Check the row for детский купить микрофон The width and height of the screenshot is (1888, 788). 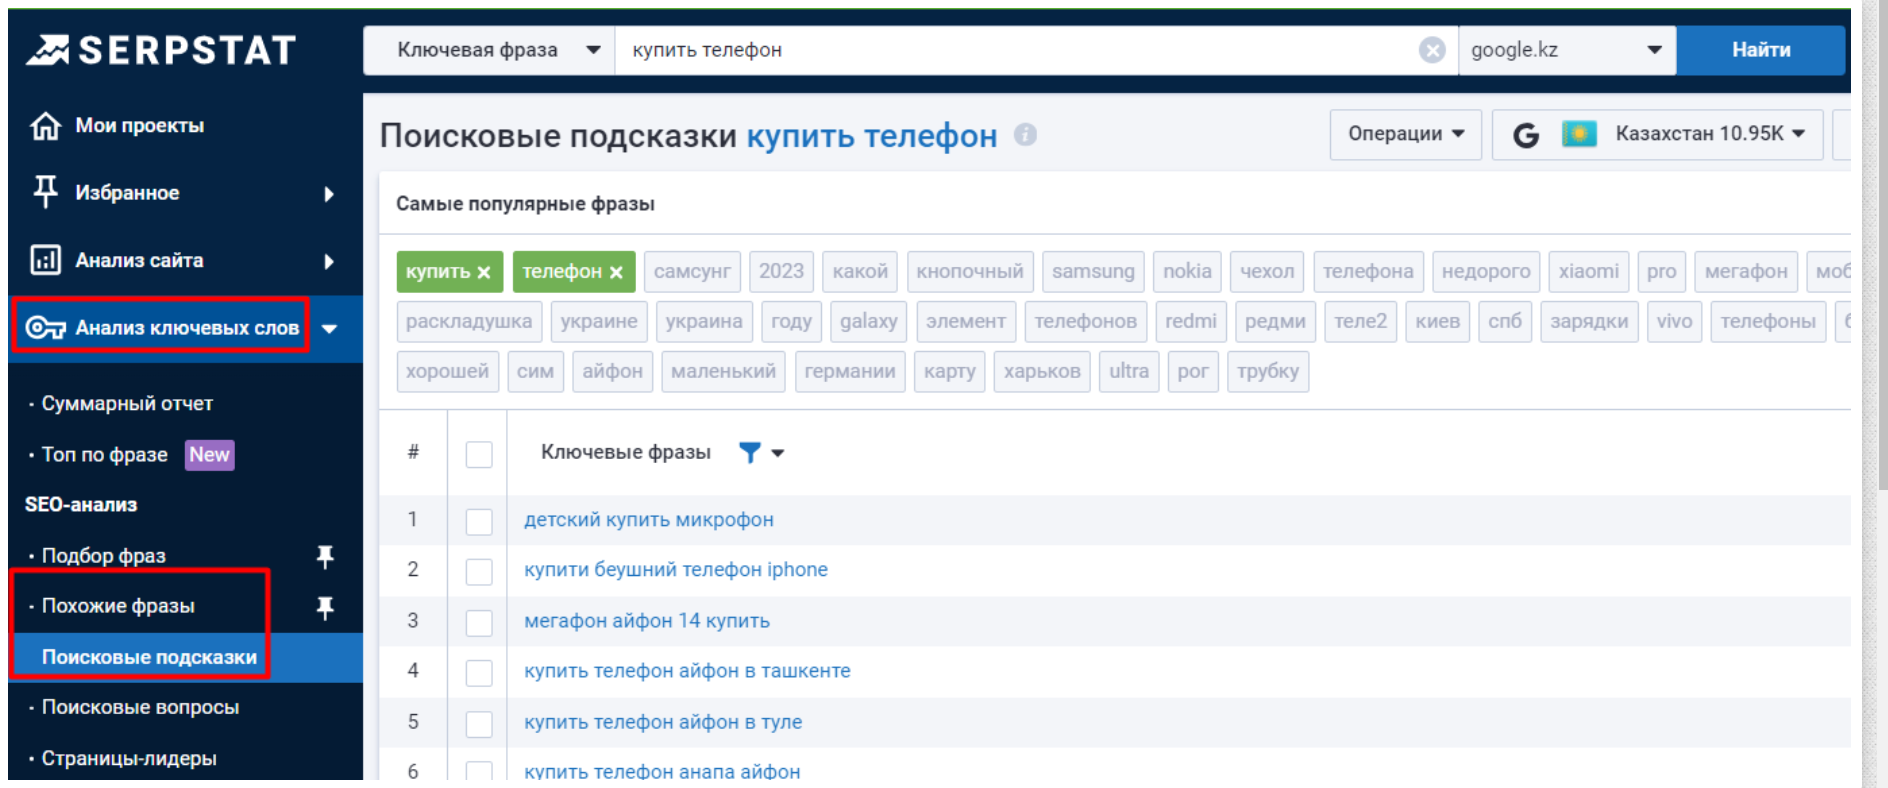pos(479,521)
